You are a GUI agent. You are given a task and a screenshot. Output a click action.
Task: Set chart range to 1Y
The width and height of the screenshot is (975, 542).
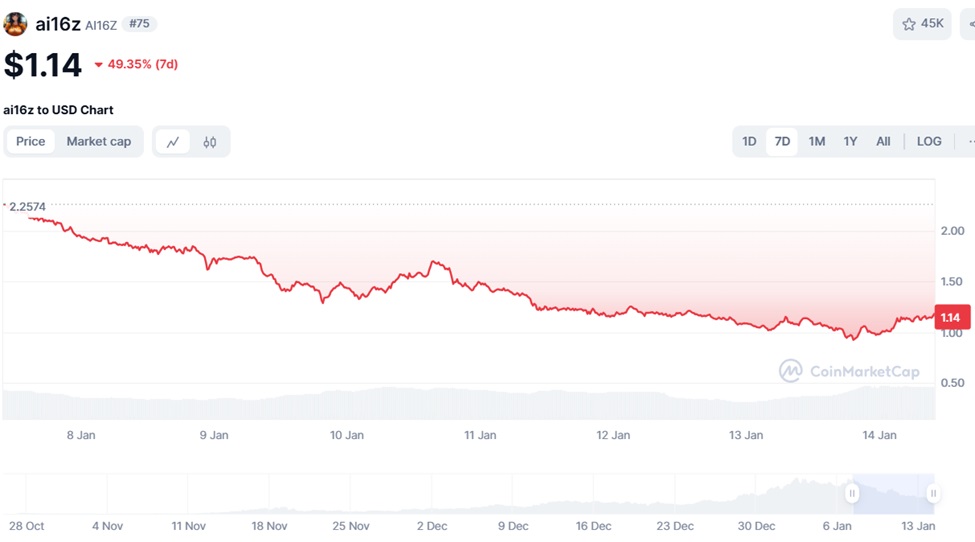tap(850, 142)
